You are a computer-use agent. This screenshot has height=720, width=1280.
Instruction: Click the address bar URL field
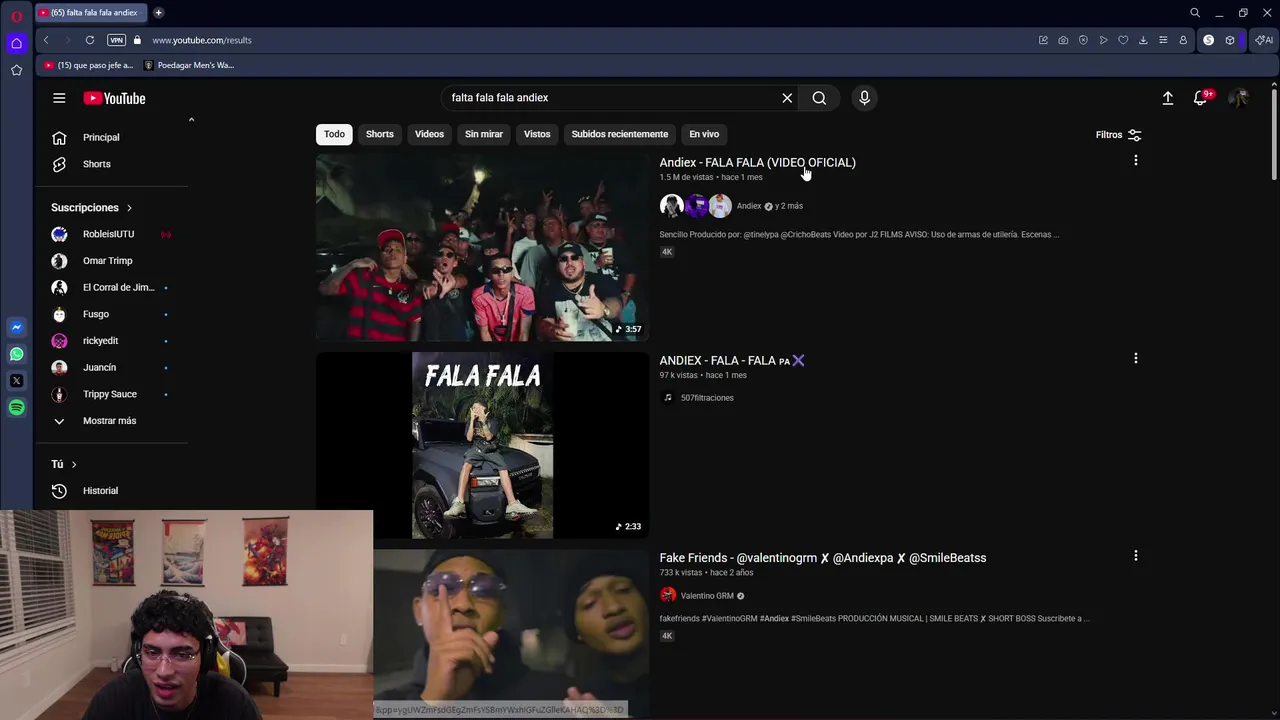(x=590, y=40)
